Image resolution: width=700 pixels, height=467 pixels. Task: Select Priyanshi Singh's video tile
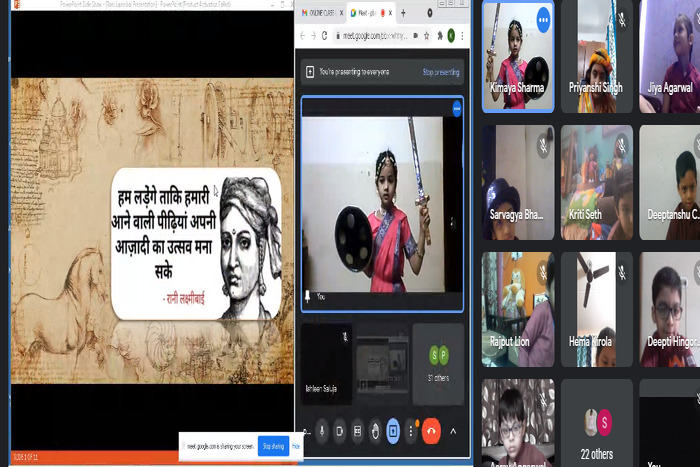click(596, 57)
